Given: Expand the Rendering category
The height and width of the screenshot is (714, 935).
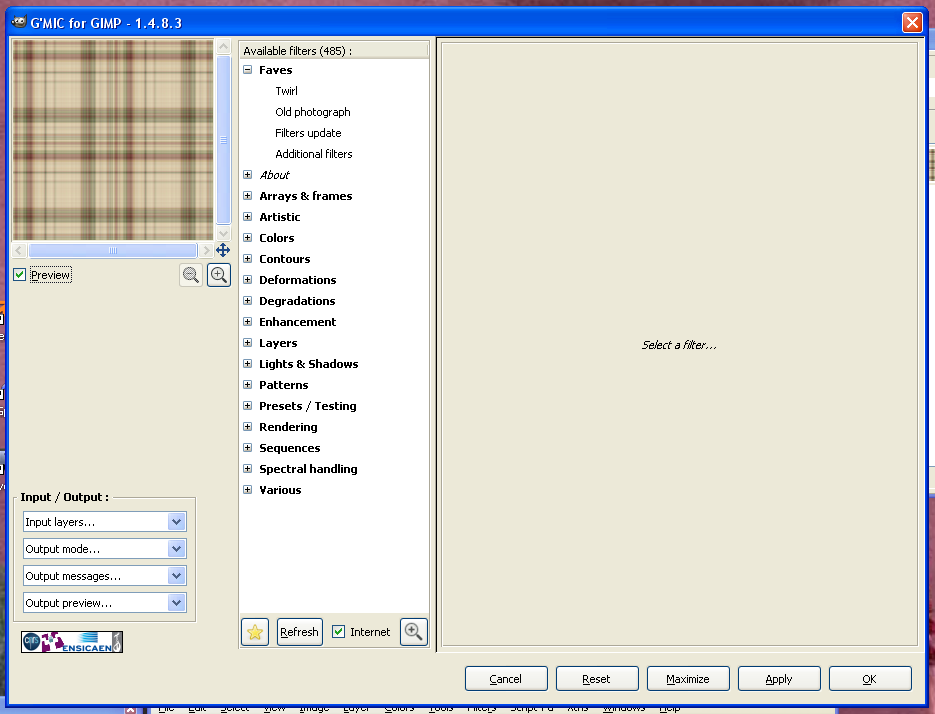Looking at the screenshot, I should point(247,426).
